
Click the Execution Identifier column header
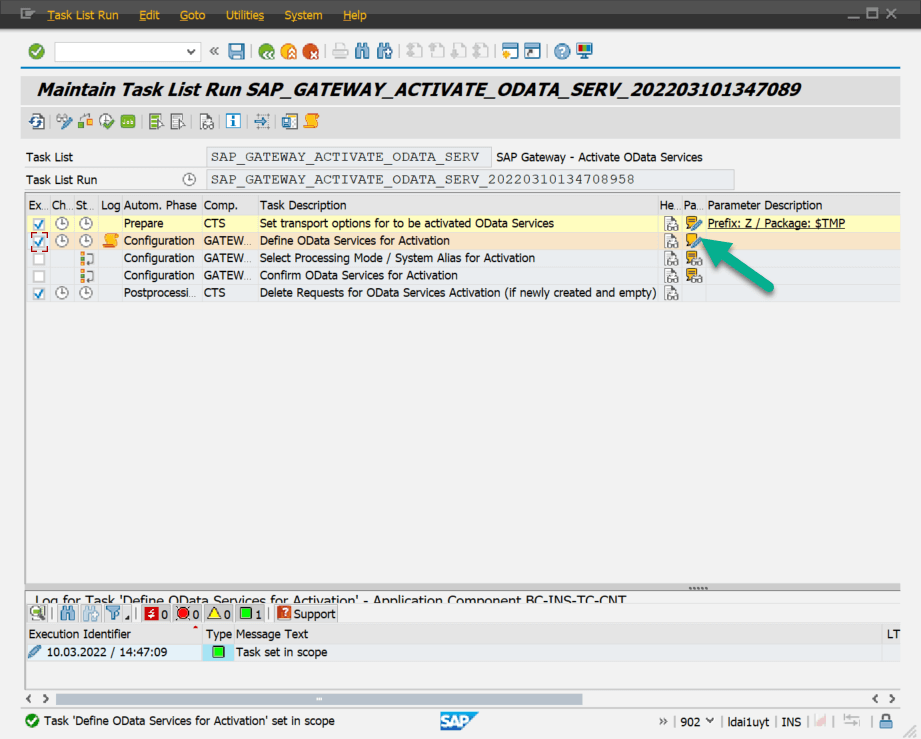(114, 634)
